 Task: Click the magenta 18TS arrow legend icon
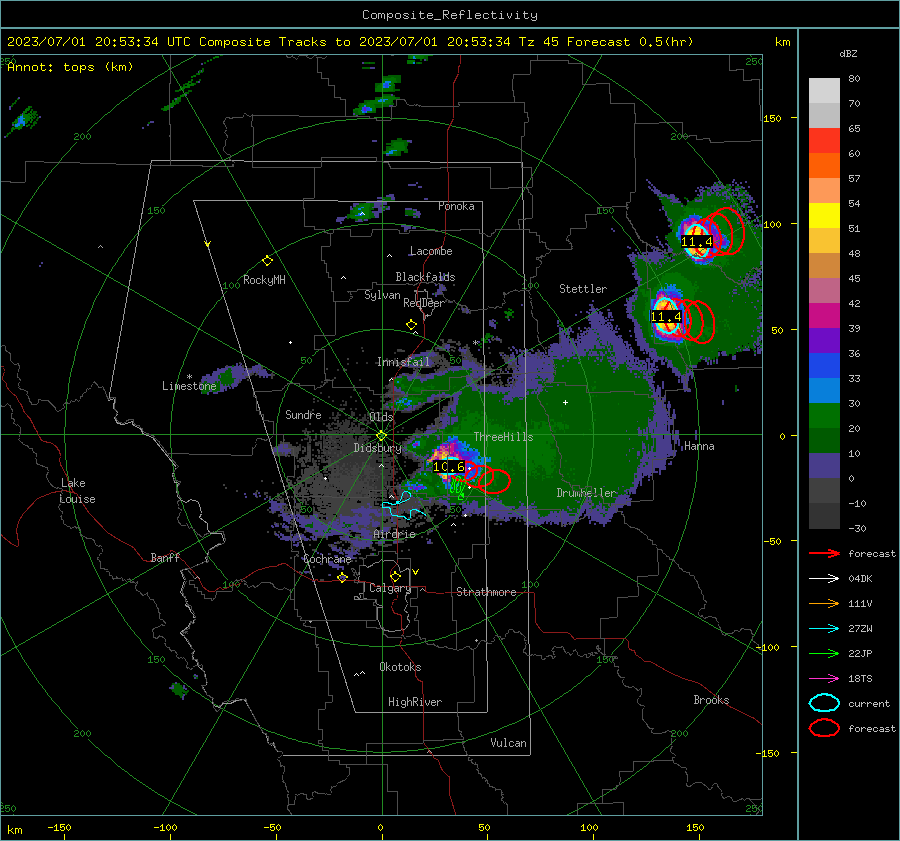(824, 679)
